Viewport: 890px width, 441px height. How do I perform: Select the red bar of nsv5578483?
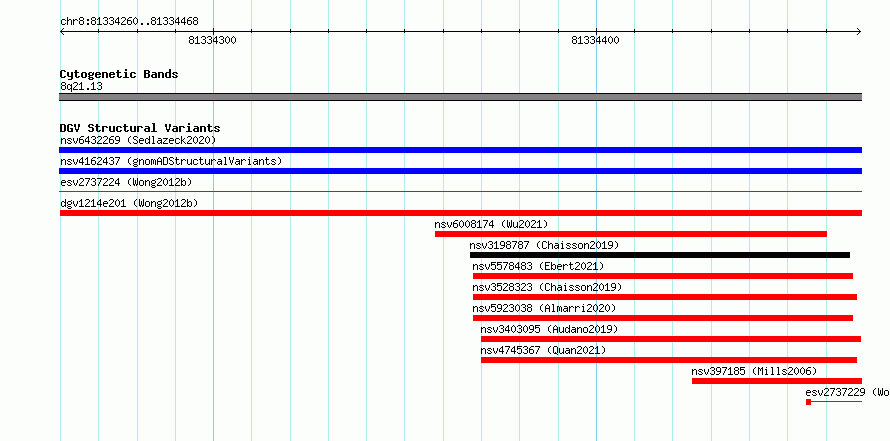[662, 276]
